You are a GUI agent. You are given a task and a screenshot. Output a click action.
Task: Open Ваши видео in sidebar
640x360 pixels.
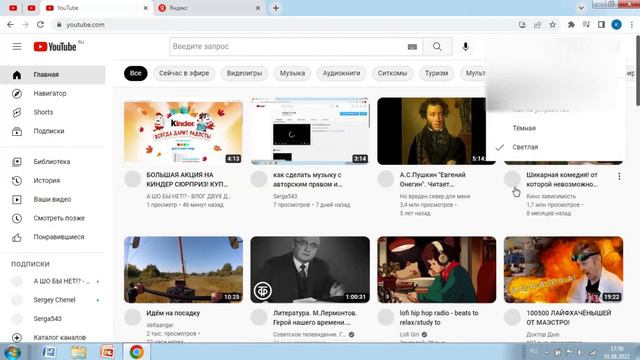pyautogui.click(x=53, y=199)
